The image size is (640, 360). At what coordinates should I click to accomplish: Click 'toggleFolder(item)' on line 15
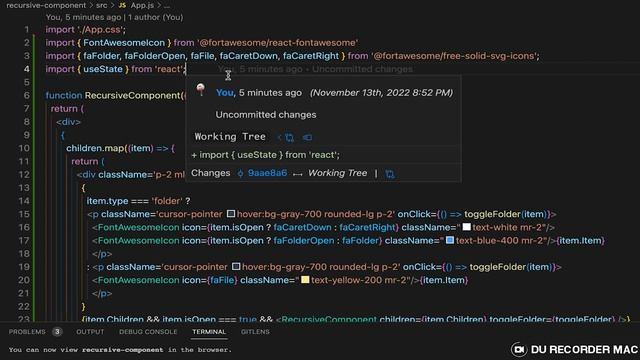pyautogui.click(x=506, y=214)
